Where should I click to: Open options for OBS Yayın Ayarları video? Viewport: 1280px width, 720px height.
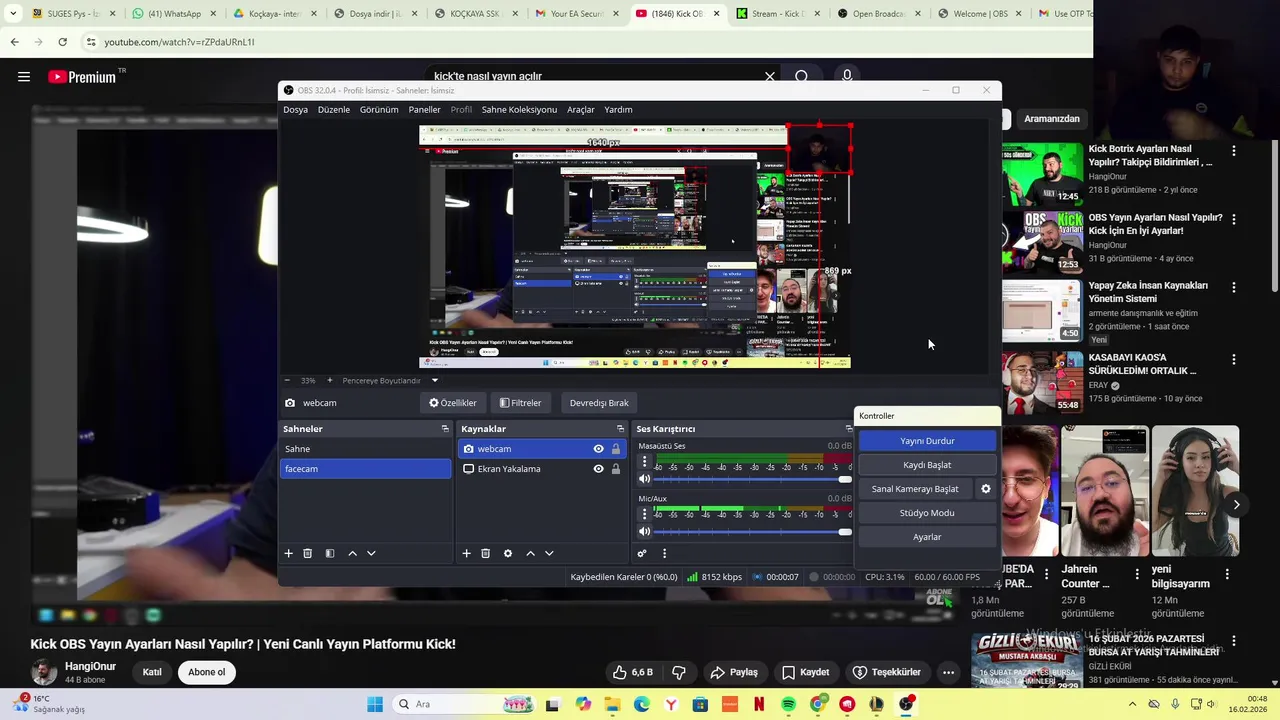tap(1233, 219)
